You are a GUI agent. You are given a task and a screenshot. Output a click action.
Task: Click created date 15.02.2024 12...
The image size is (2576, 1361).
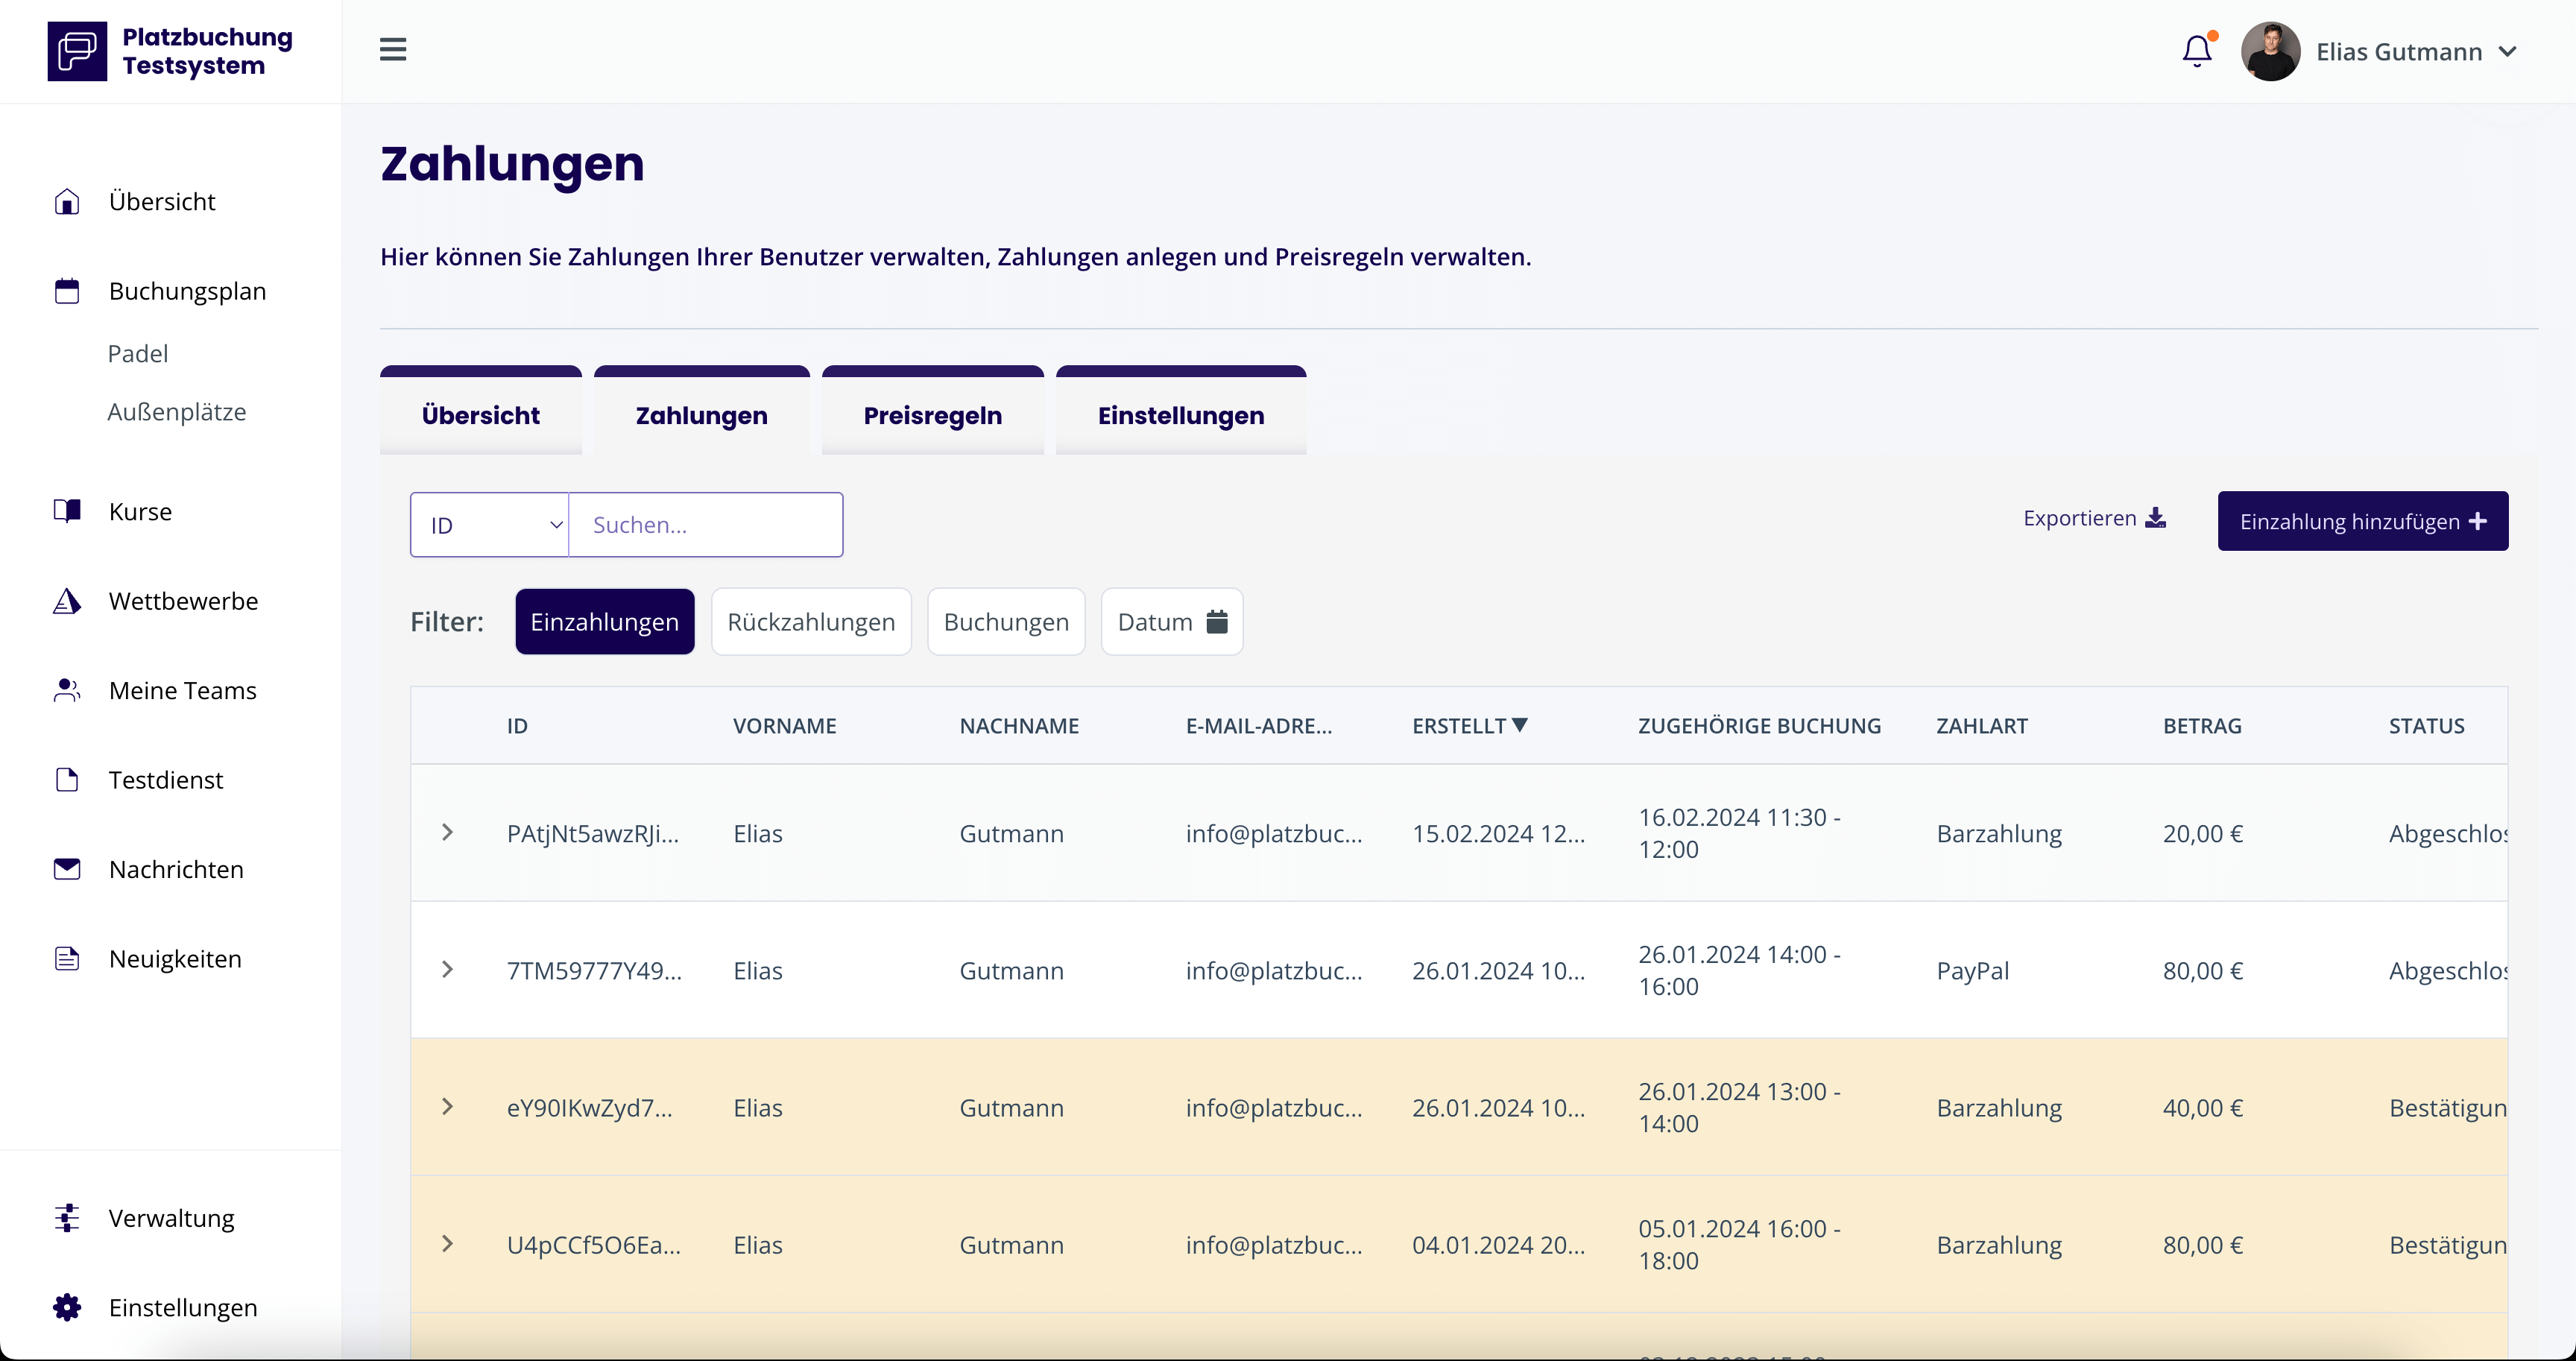tap(1499, 834)
